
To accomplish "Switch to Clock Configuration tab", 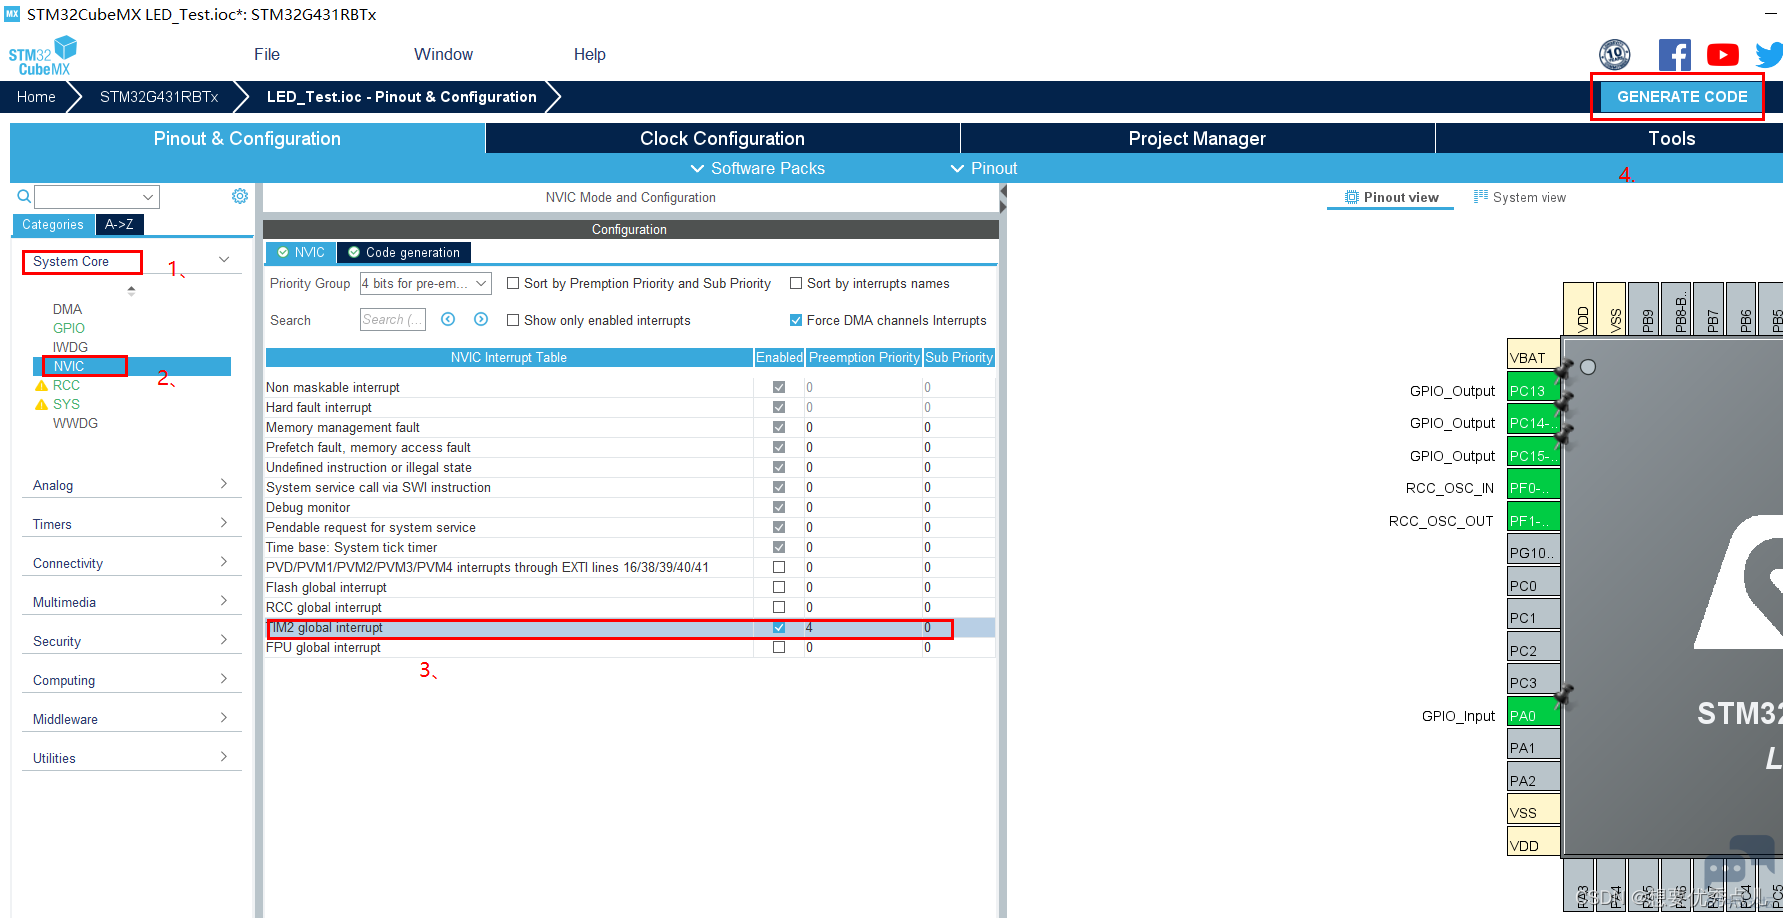I will (722, 138).
